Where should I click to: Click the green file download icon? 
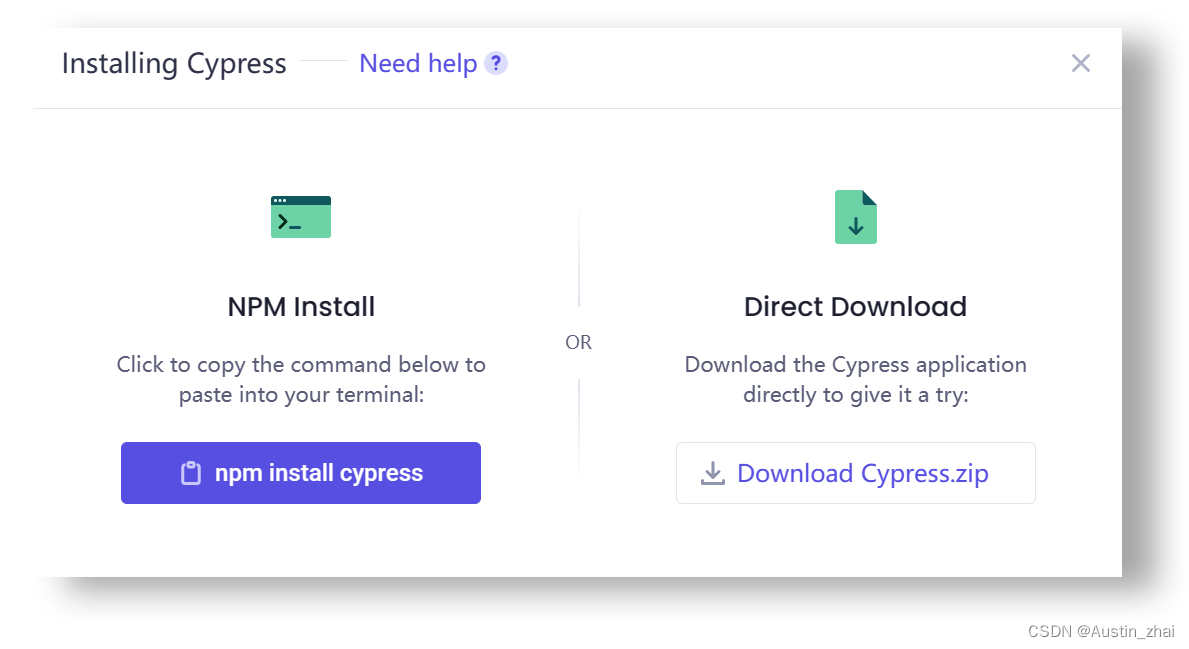pyautogui.click(x=855, y=217)
